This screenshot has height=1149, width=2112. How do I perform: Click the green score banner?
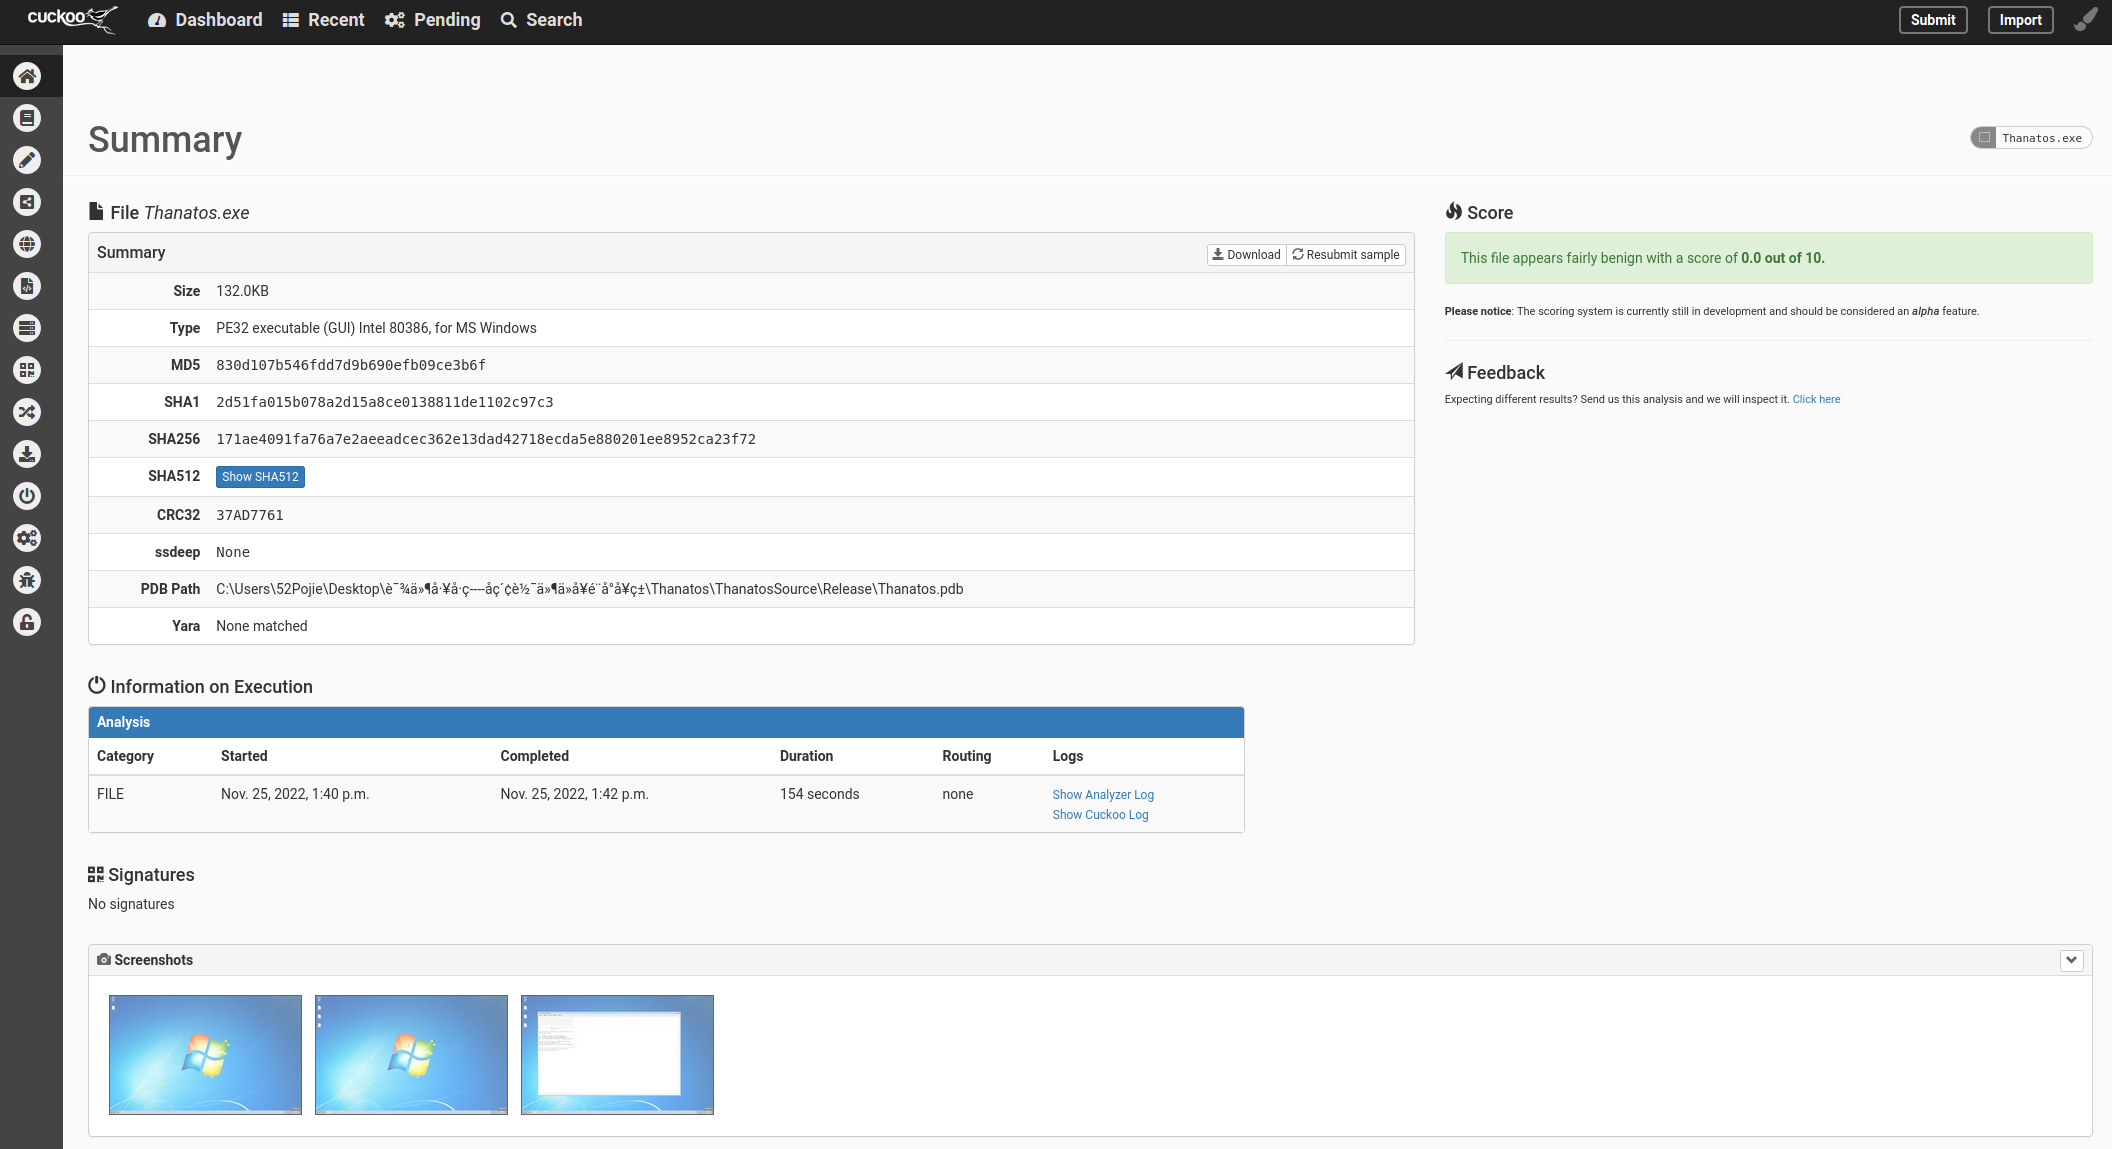1768,258
